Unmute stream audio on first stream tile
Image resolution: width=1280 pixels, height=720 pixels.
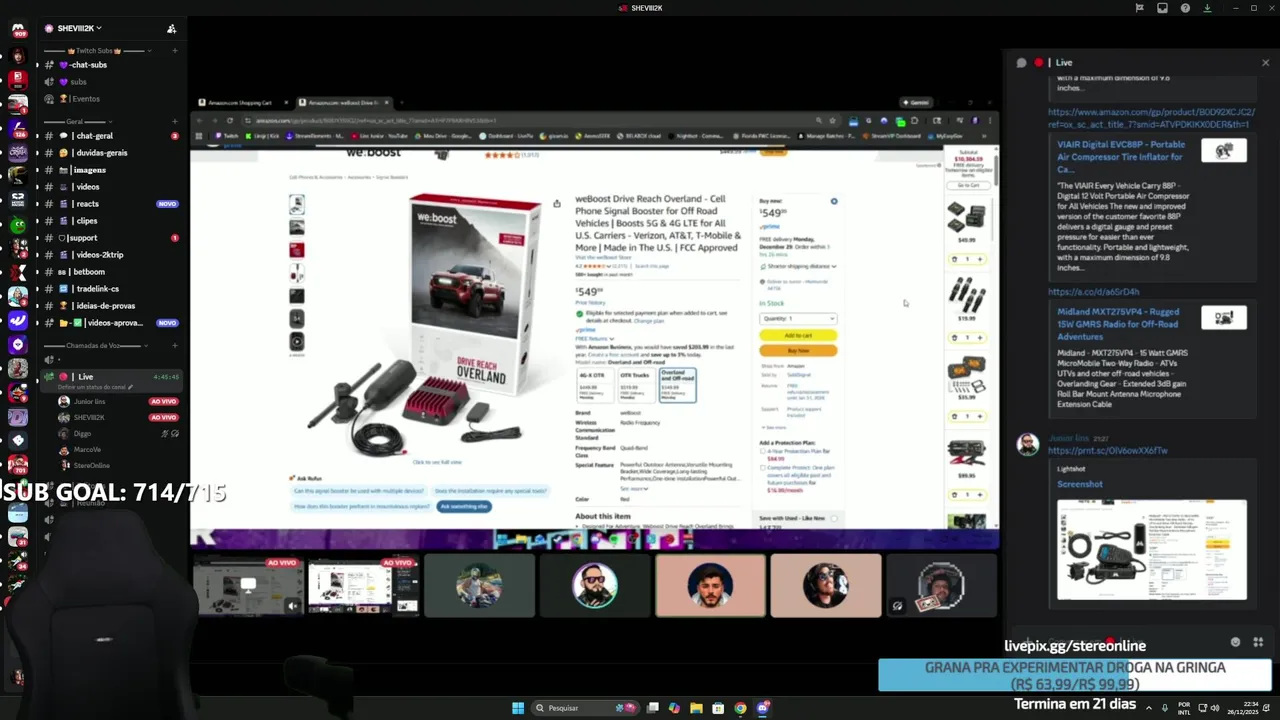[x=293, y=606]
